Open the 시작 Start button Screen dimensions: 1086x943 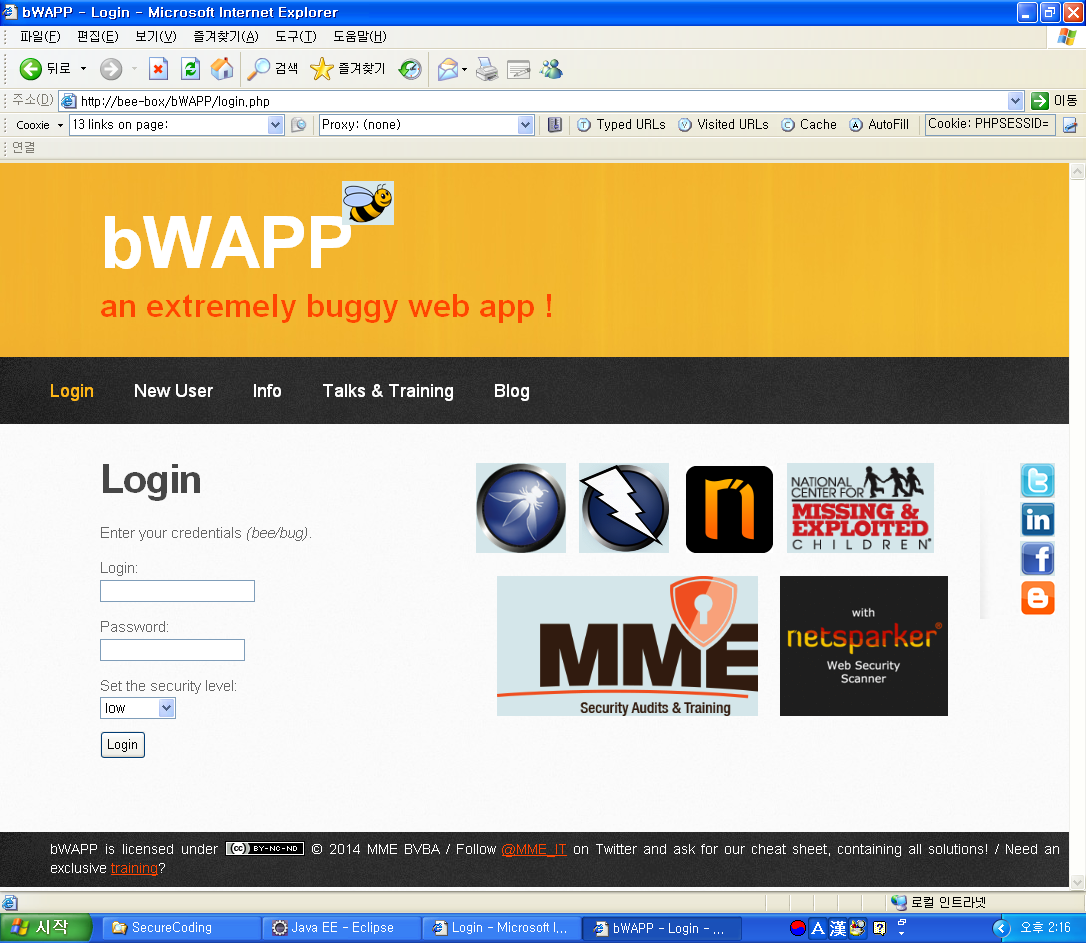pyautogui.click(x=46, y=928)
